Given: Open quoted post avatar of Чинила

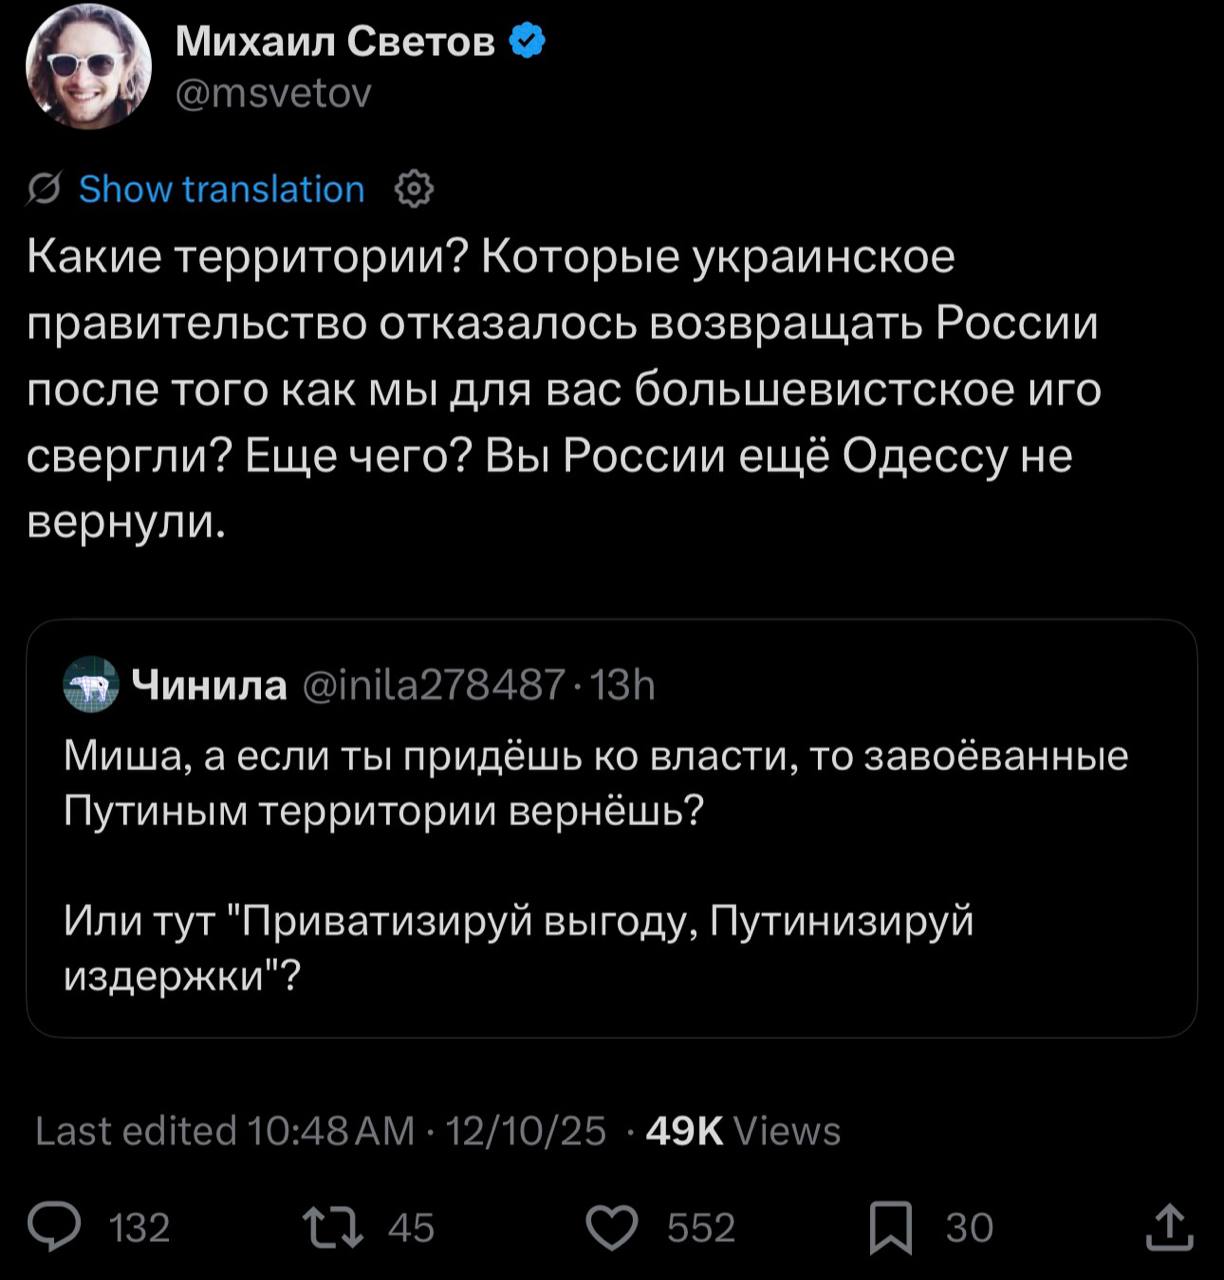Looking at the screenshot, I should tap(91, 685).
